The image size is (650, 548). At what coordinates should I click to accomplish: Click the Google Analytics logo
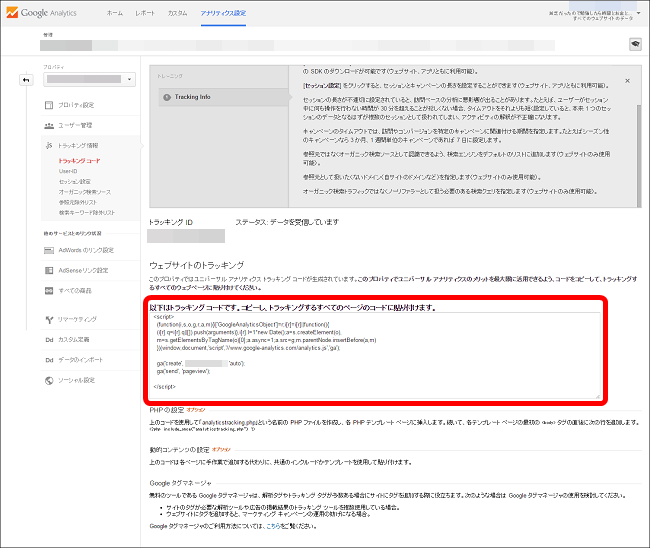tap(41, 13)
